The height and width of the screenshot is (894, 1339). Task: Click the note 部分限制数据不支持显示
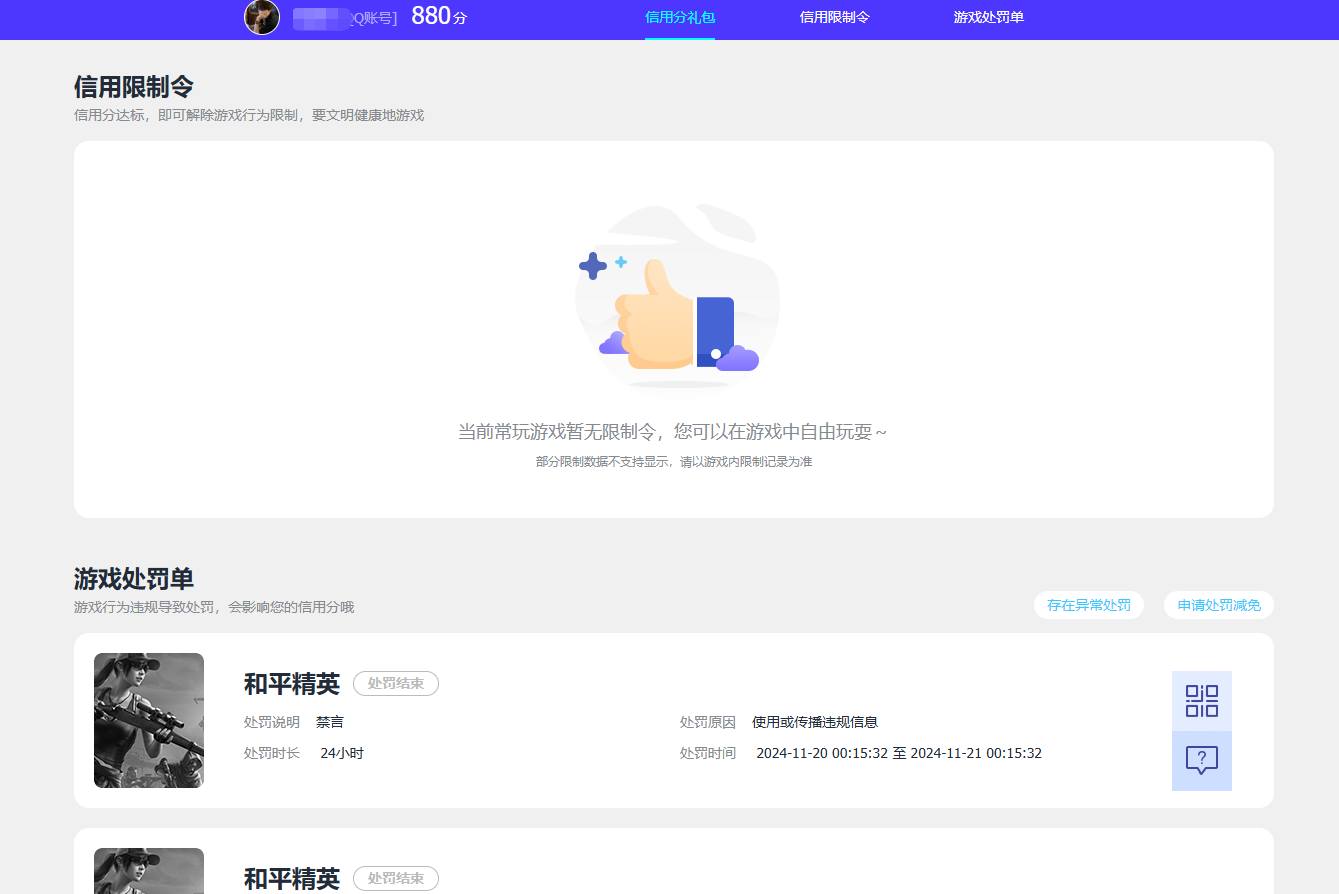(x=674, y=462)
